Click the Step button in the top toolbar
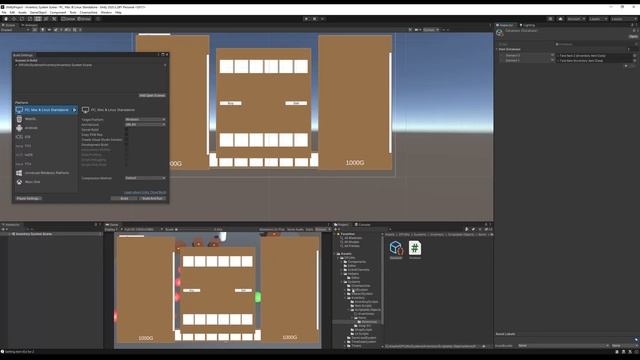The image size is (640, 360). (322, 19)
